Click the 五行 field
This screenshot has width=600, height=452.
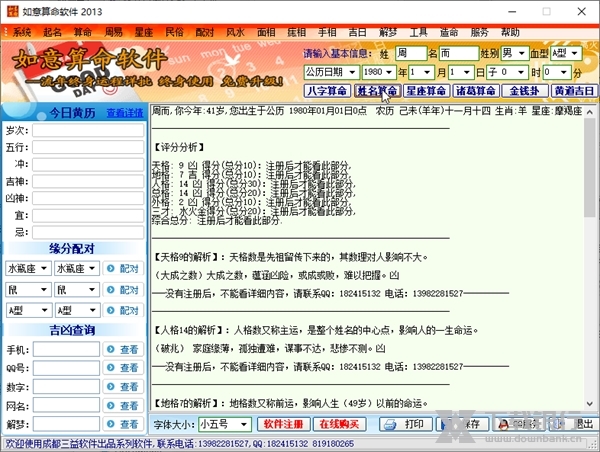click(x=88, y=147)
